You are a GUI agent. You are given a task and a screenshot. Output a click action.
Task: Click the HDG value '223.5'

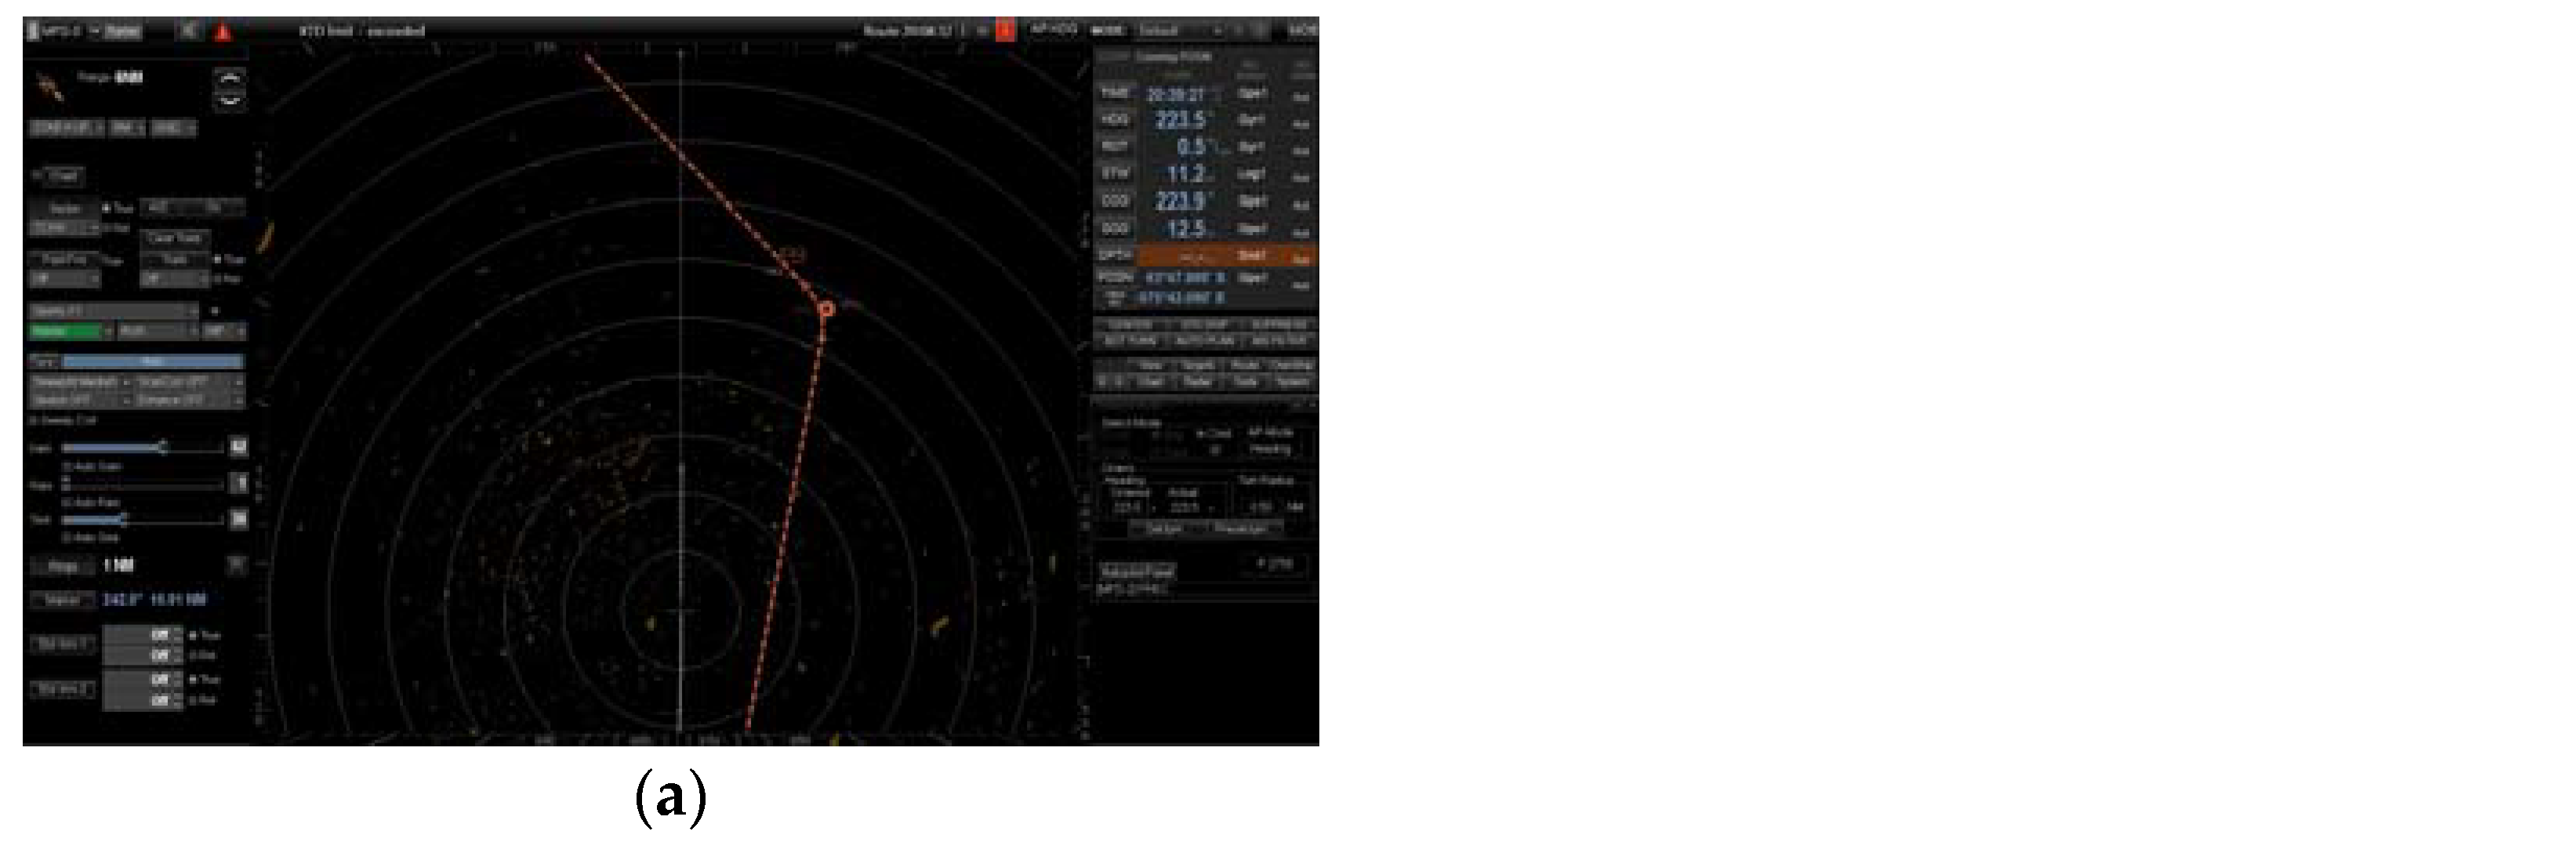point(1180,120)
